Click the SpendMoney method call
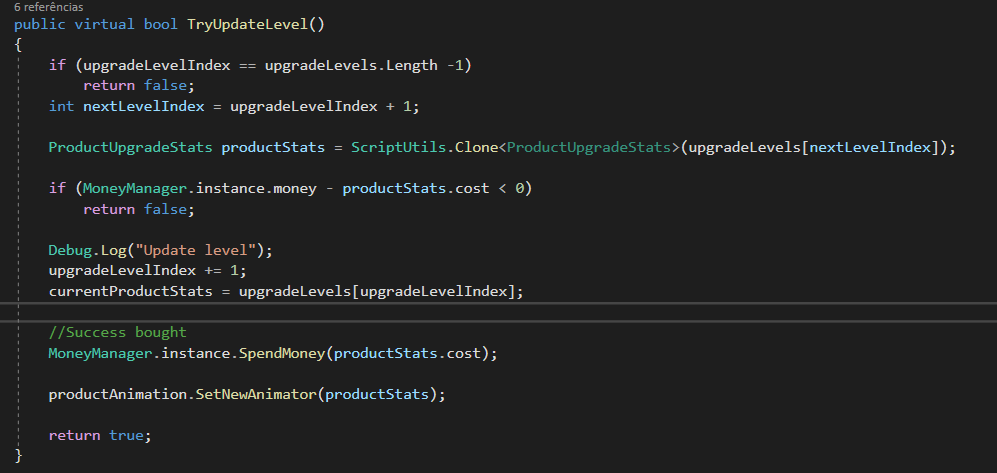This screenshot has height=473, width=997. pos(282,353)
